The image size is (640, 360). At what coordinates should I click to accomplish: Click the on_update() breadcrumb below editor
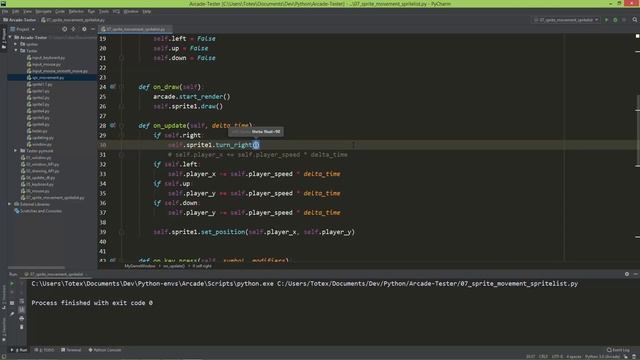(174, 266)
